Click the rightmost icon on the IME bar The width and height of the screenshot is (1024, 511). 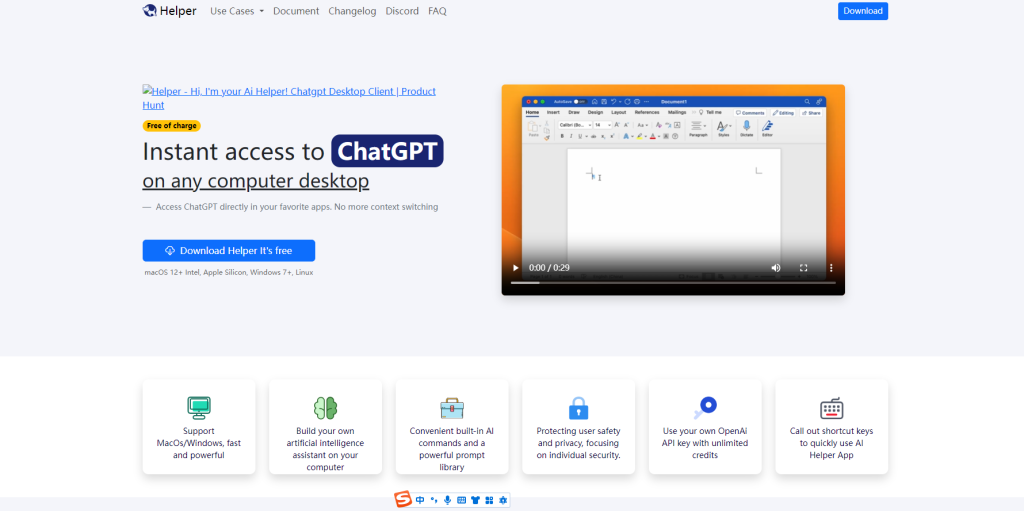click(x=503, y=501)
